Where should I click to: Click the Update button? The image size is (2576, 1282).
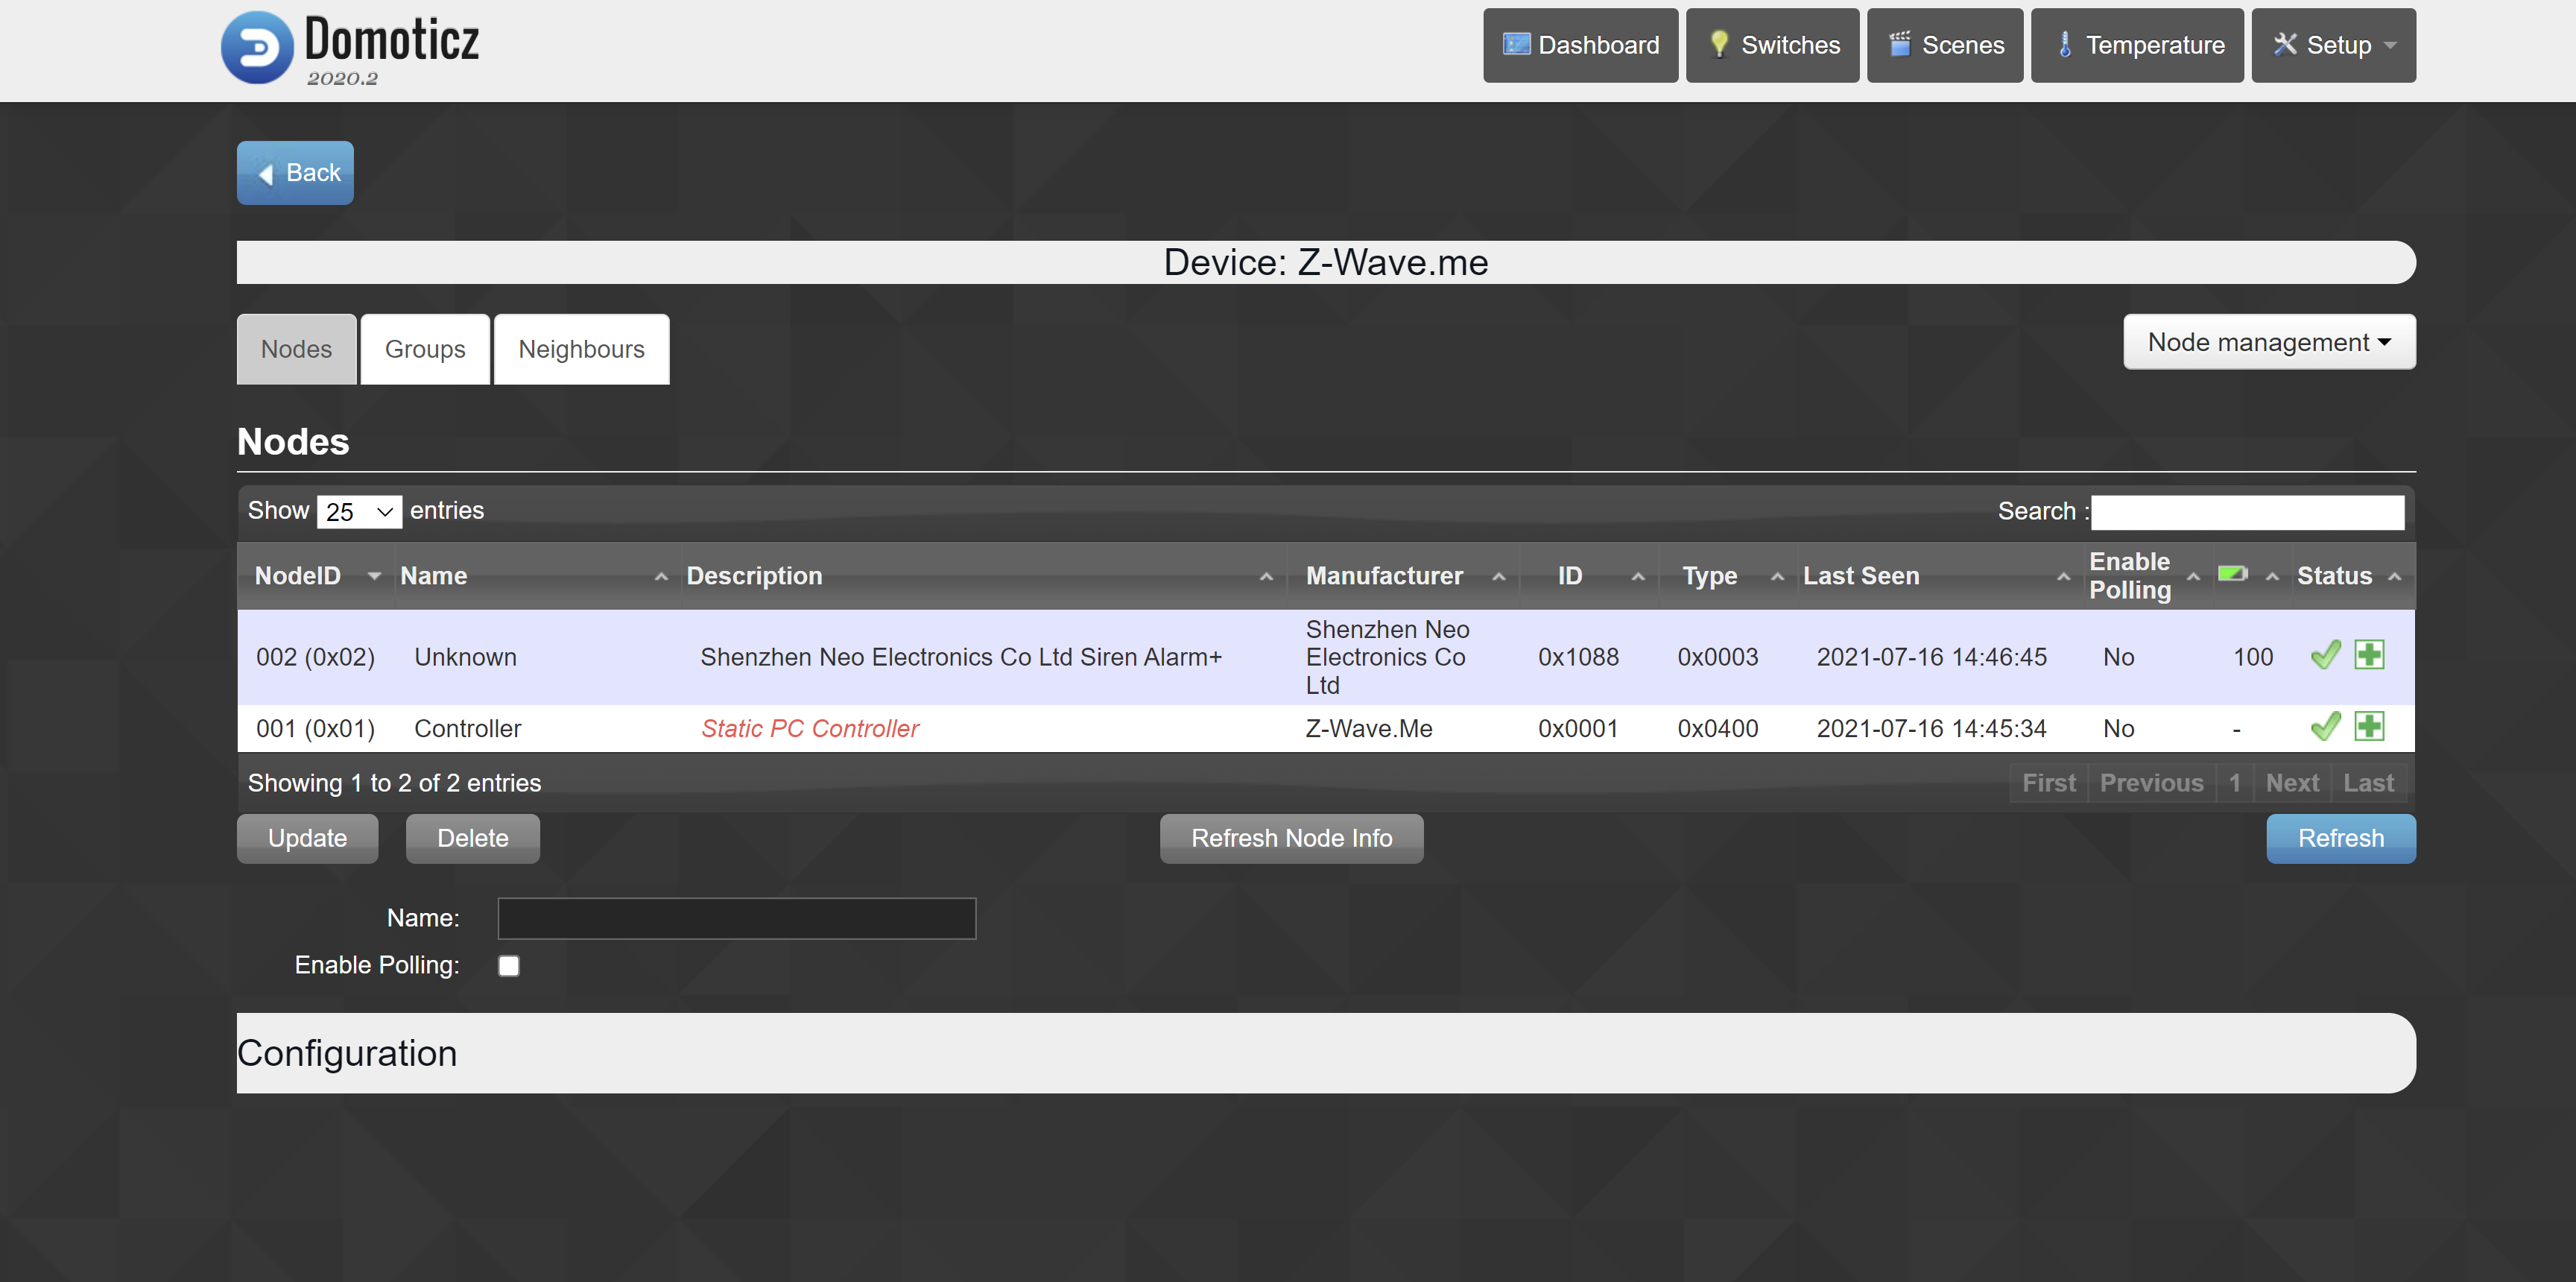[307, 838]
